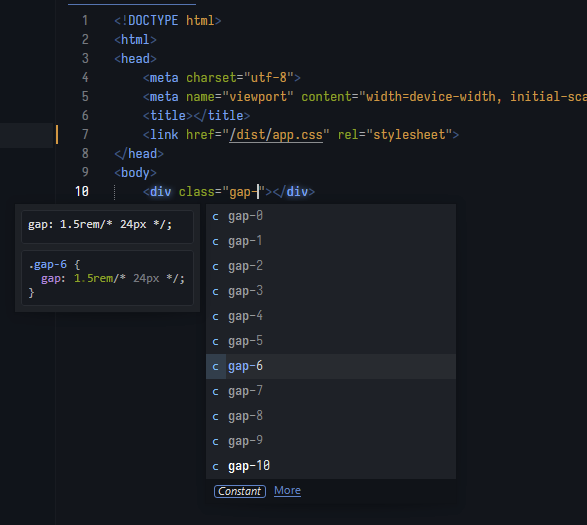Click line number 10 in the gutter
Screen dimensions: 587x525
point(82,191)
